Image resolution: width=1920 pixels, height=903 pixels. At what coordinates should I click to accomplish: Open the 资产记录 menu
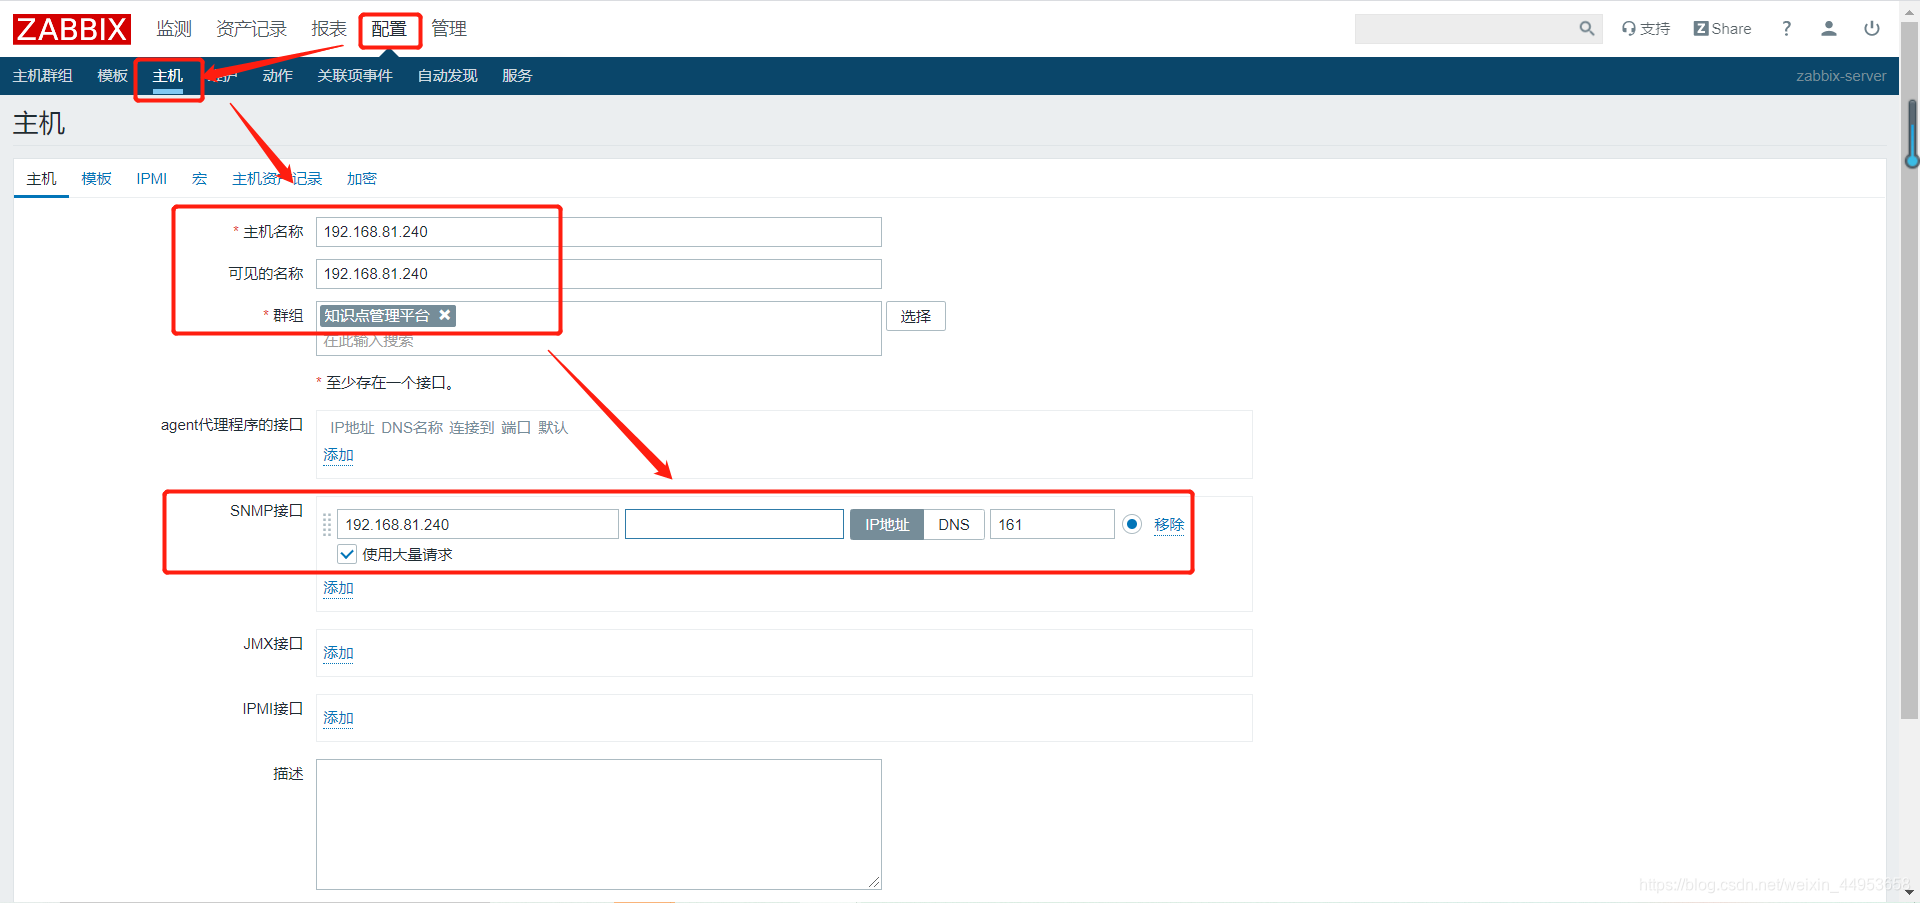click(x=251, y=29)
